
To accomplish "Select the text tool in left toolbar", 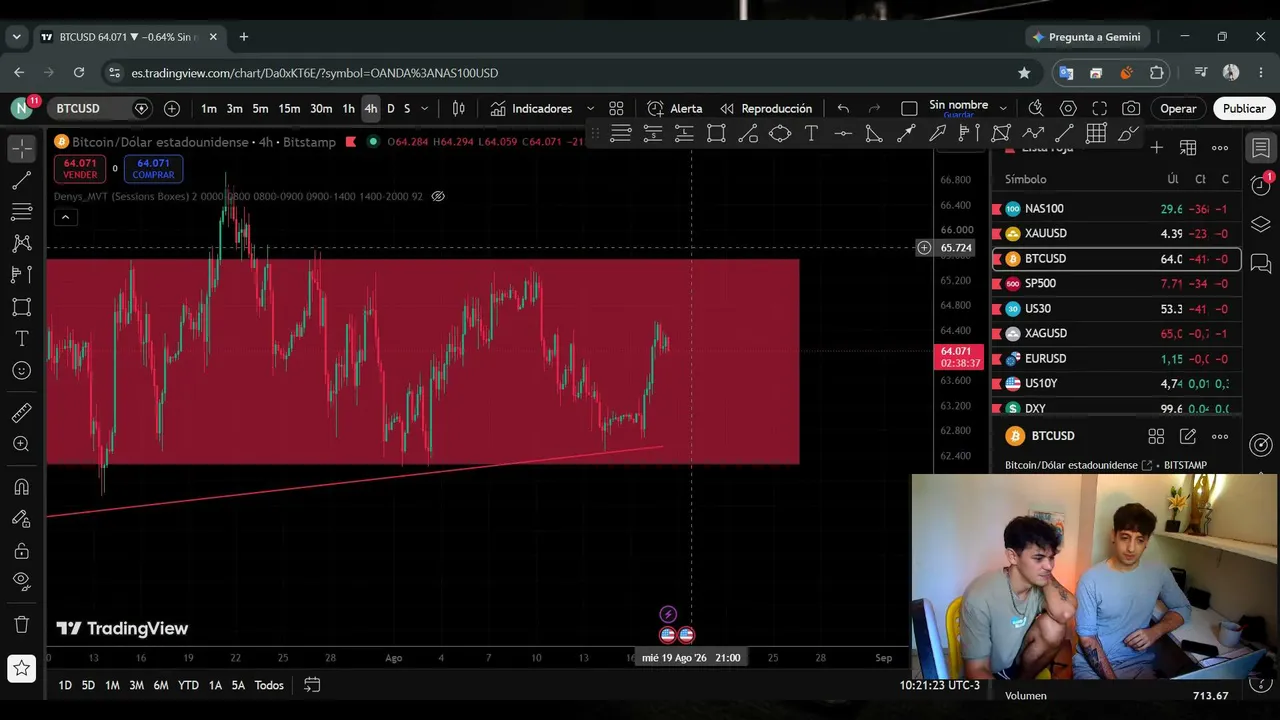I will pos(21,339).
